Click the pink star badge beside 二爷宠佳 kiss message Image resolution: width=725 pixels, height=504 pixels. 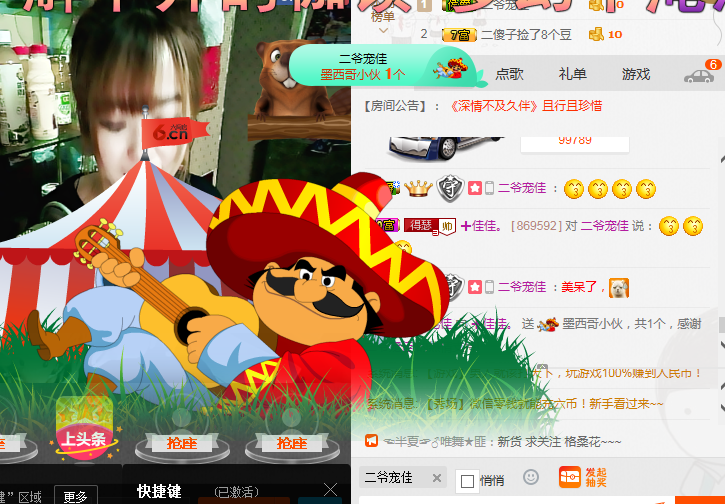[x=474, y=188]
